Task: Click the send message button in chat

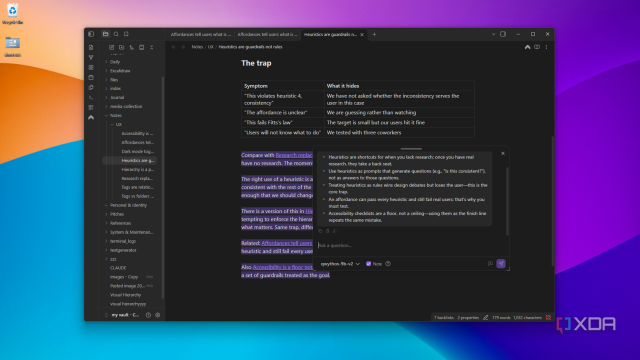Action: click(501, 264)
